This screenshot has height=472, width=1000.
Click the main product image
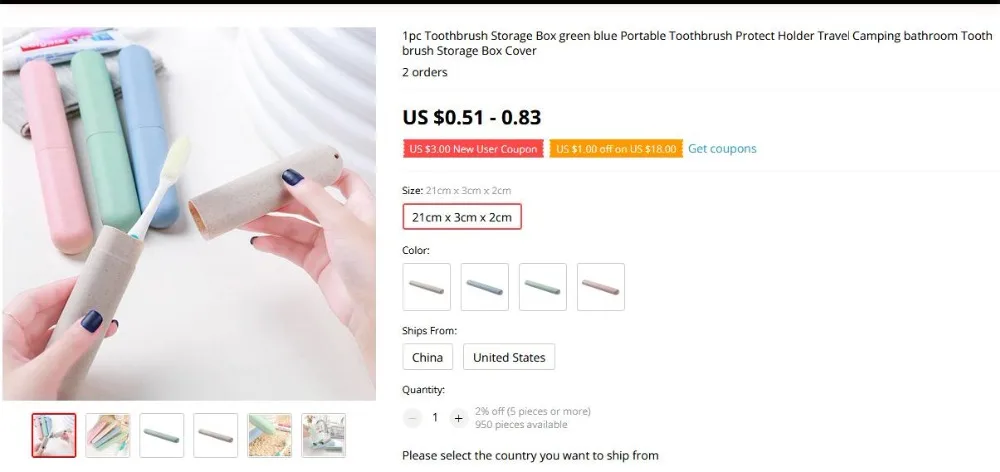[x=189, y=214]
